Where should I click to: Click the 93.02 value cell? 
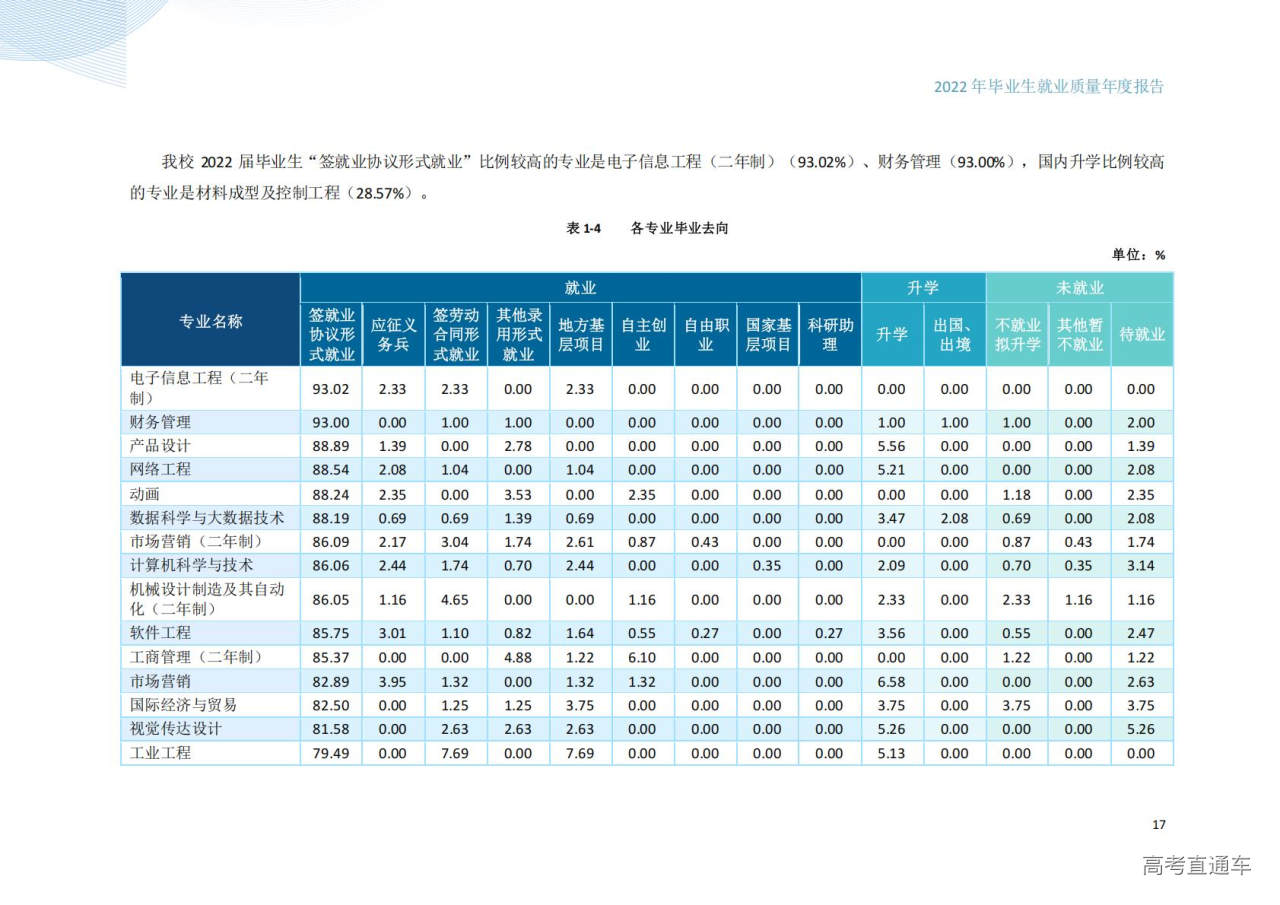(x=331, y=389)
